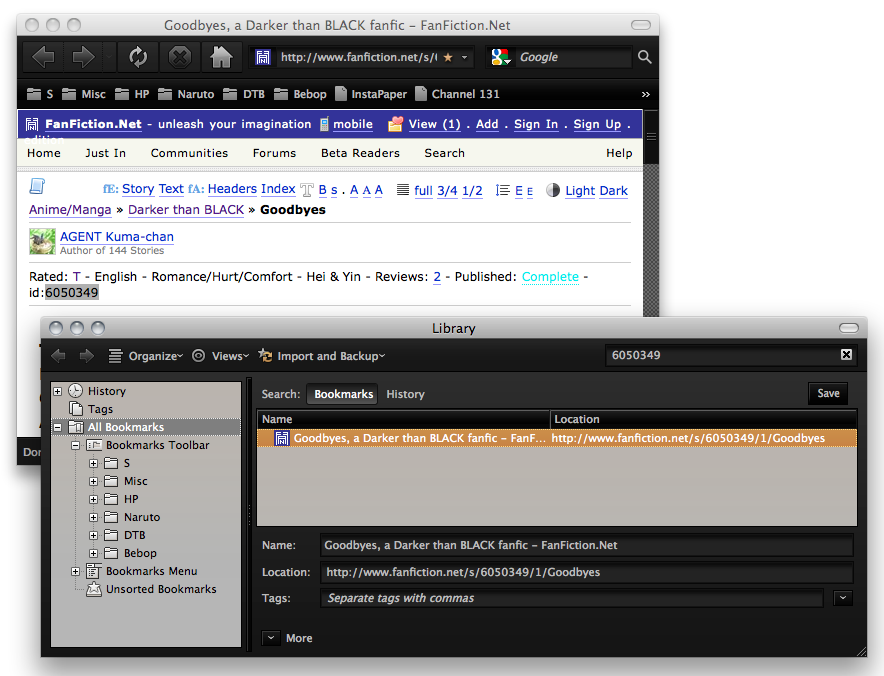
Task: Switch search scope to History
Action: tap(405, 394)
